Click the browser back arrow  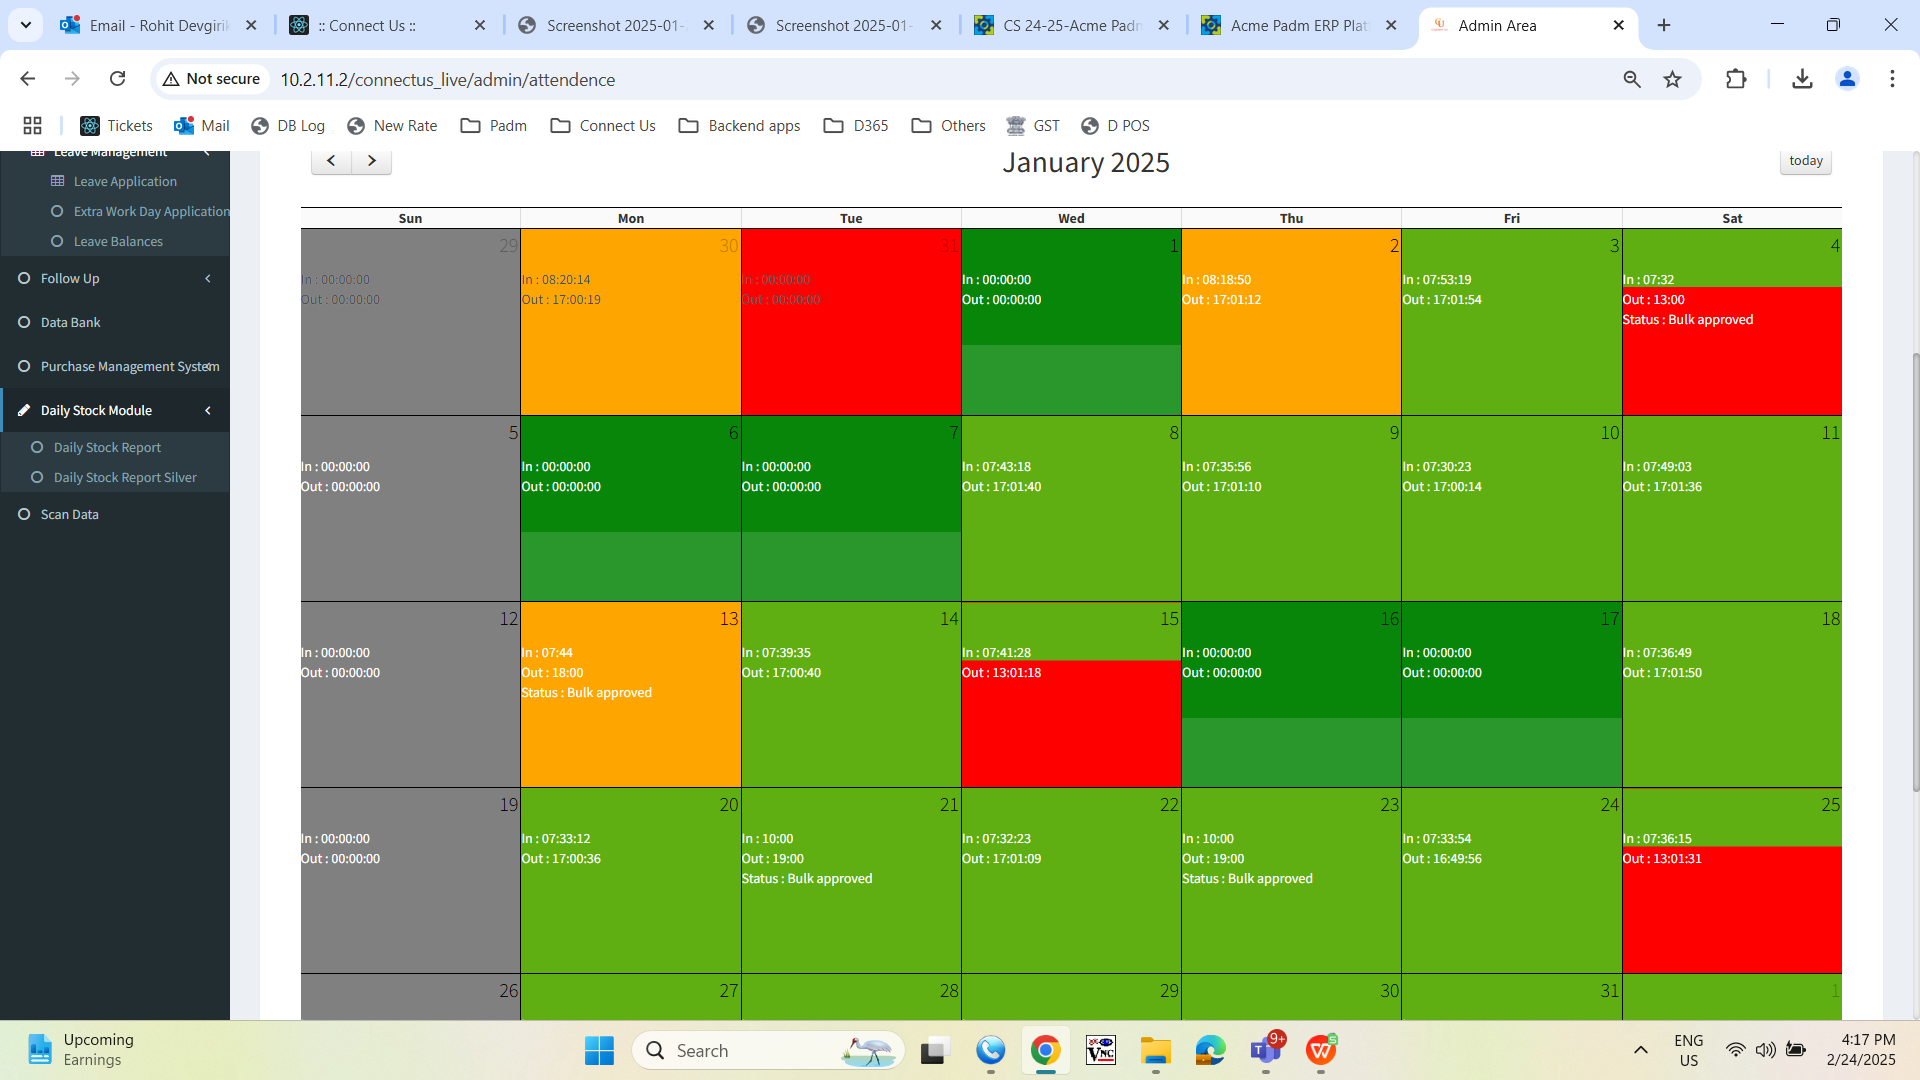click(x=28, y=79)
